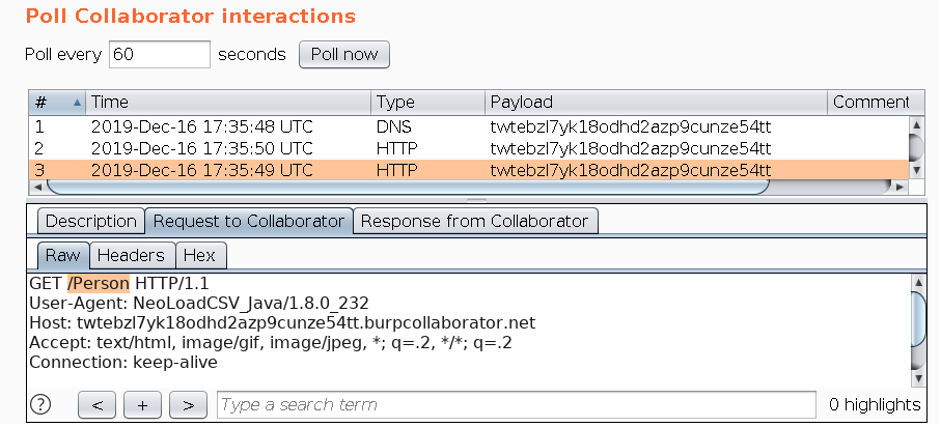Click the plus search options button
The image size is (939, 424).
click(142, 405)
